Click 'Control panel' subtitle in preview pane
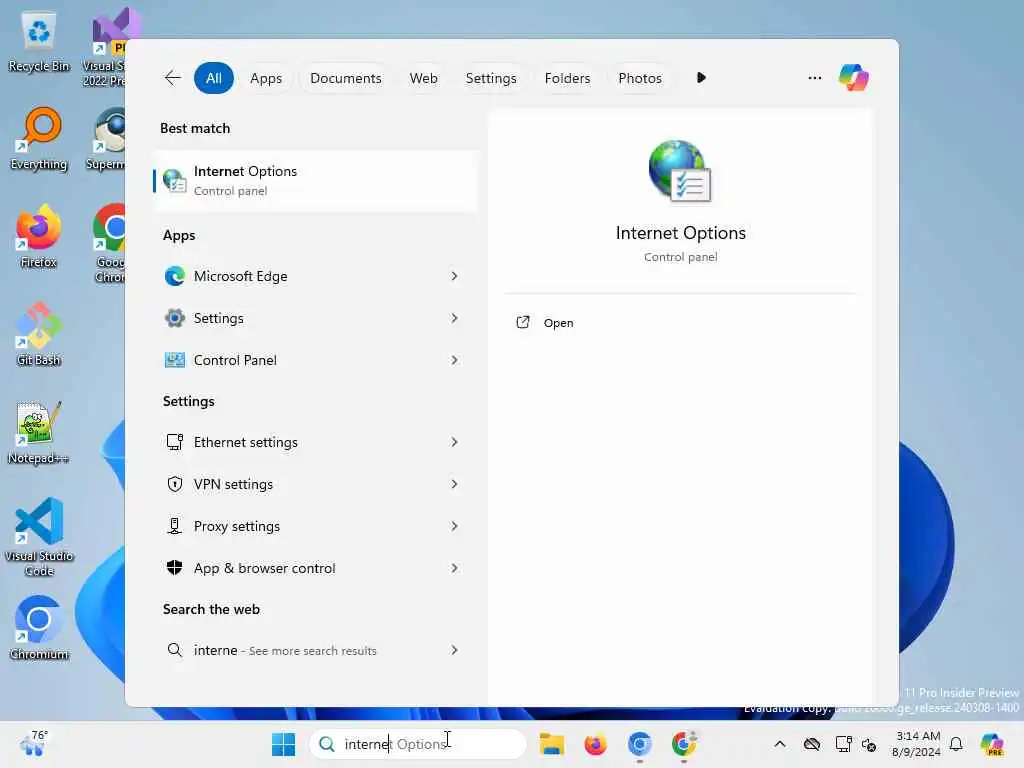This screenshot has height=768, width=1024. (680, 257)
